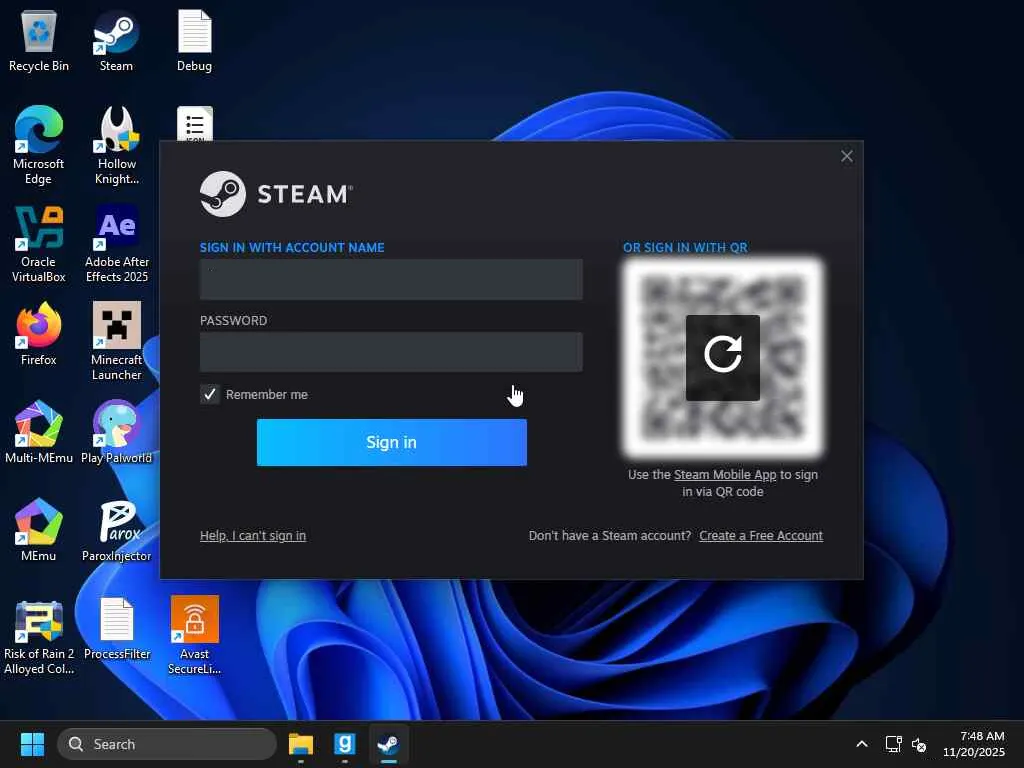Launch Microsoft Edge from desktop

coord(39,145)
